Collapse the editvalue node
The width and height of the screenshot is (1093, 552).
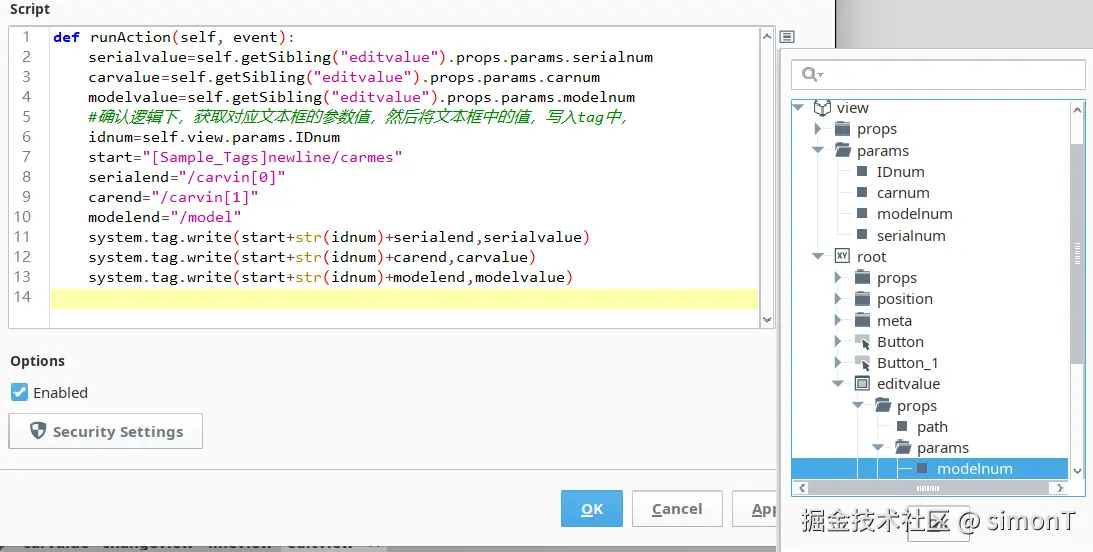coord(838,384)
